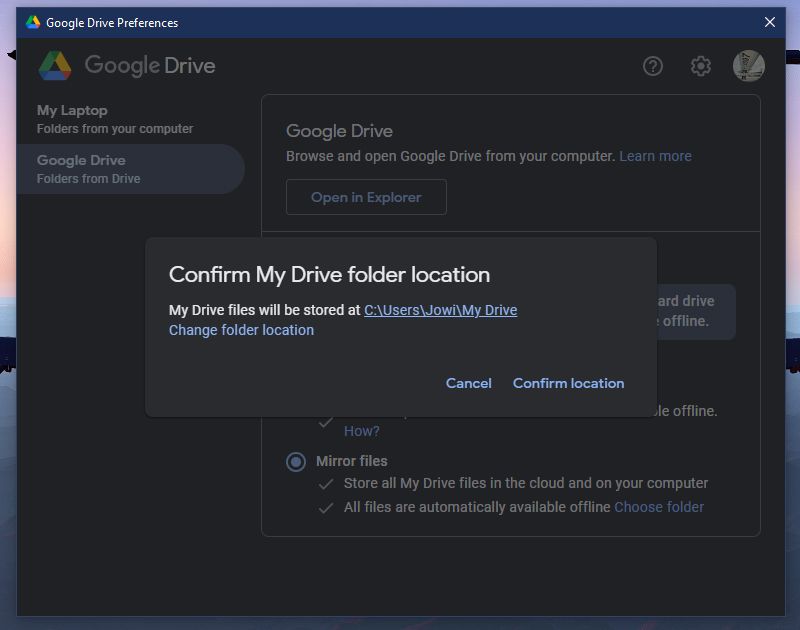800x630 pixels.
Task: Cancel the folder location dialog
Action: click(x=468, y=383)
